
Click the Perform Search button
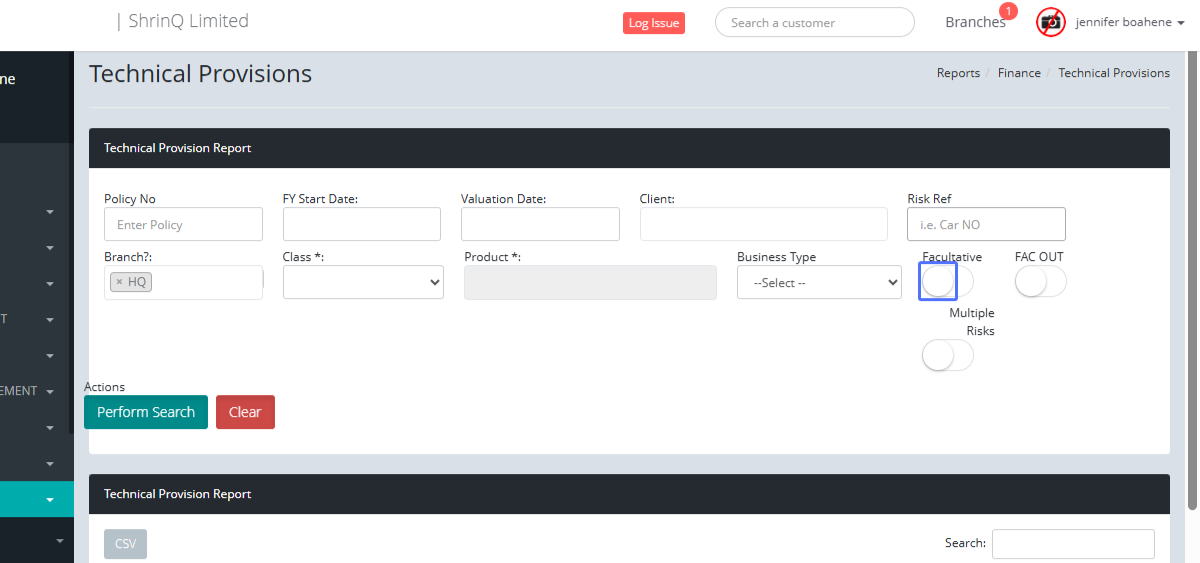(146, 412)
